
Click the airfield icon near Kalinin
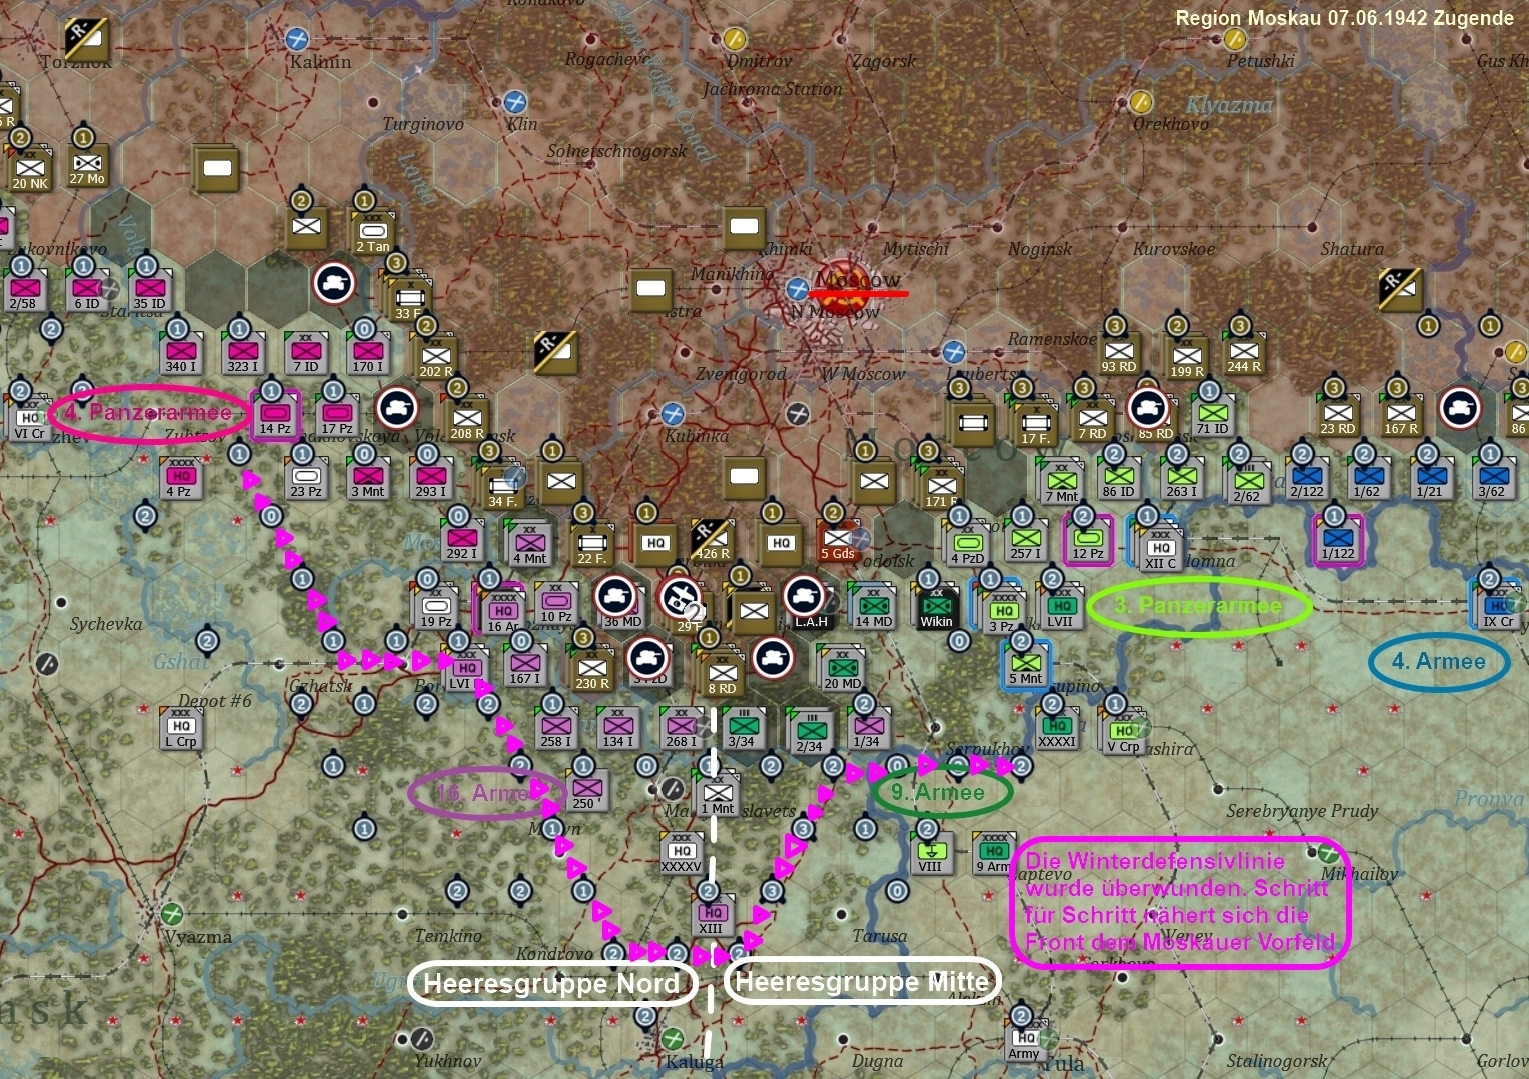click(296, 39)
